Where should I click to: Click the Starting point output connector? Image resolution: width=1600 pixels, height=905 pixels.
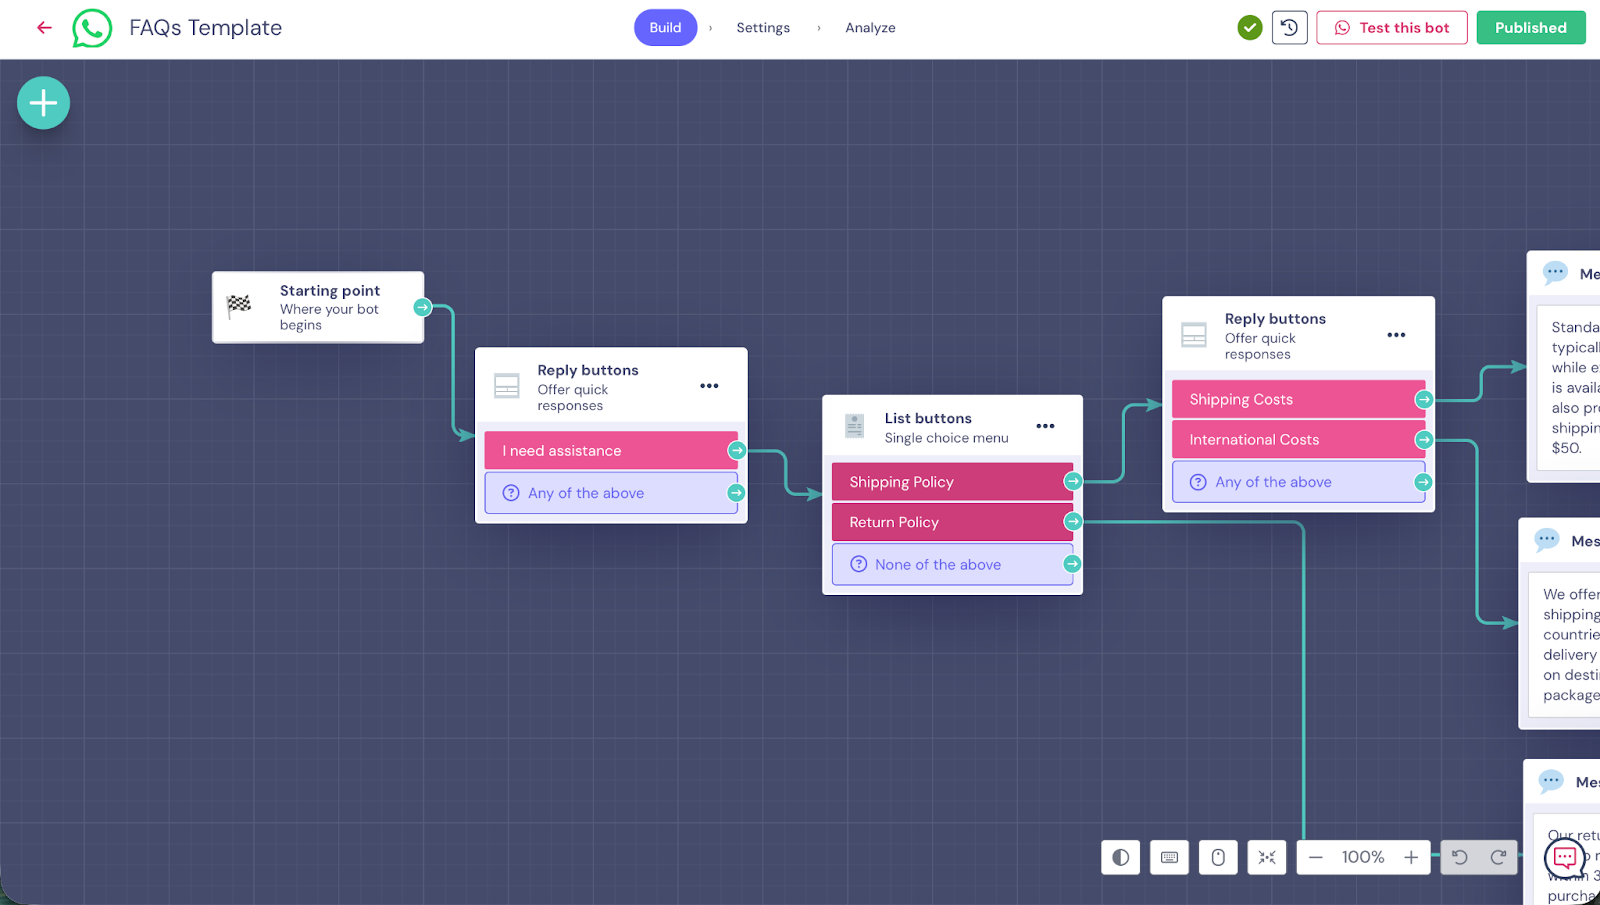point(423,307)
